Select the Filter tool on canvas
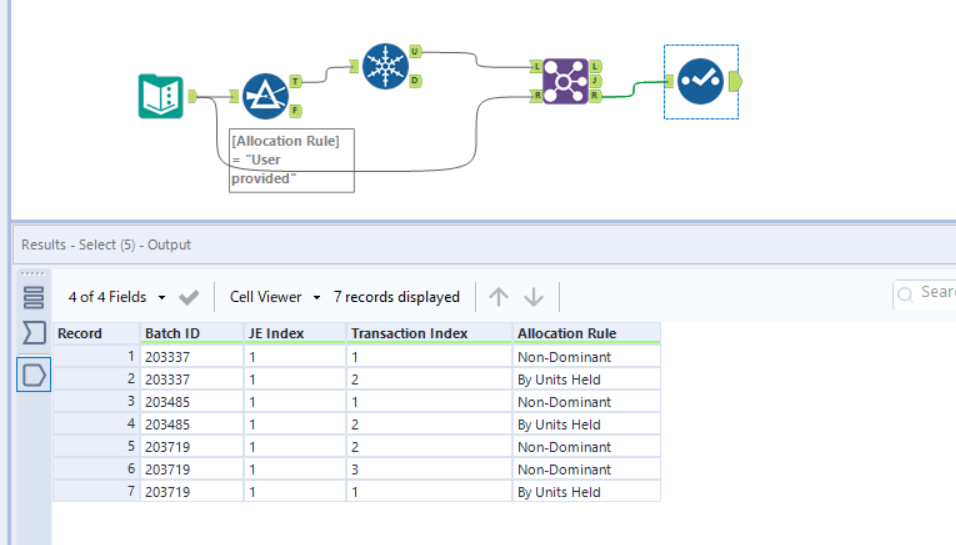Viewport: 956px width, 545px height. (x=265, y=96)
